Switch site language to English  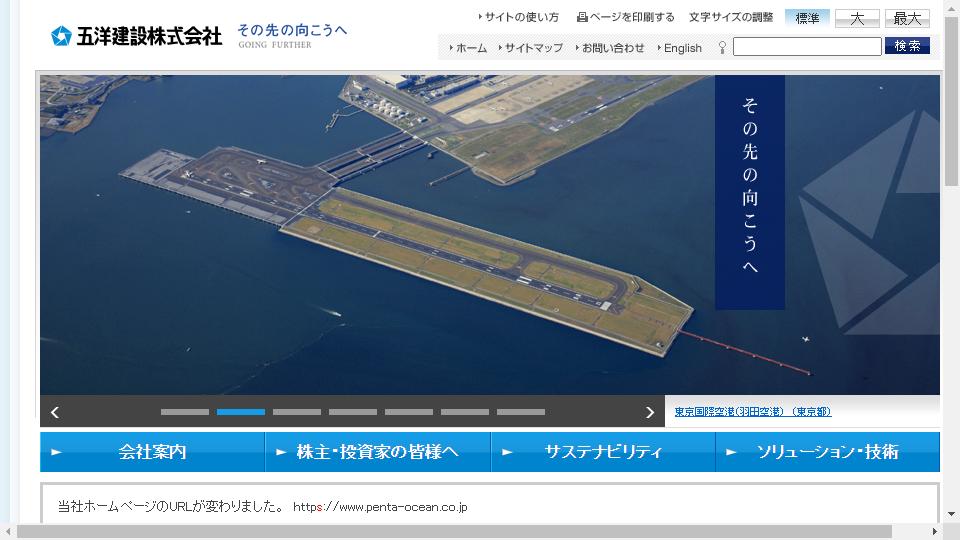click(682, 48)
